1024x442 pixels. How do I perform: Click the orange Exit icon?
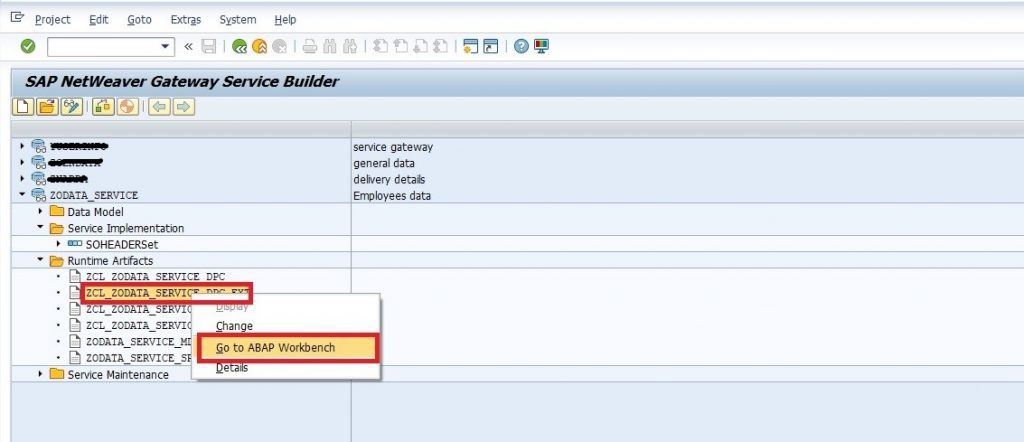pos(259,46)
